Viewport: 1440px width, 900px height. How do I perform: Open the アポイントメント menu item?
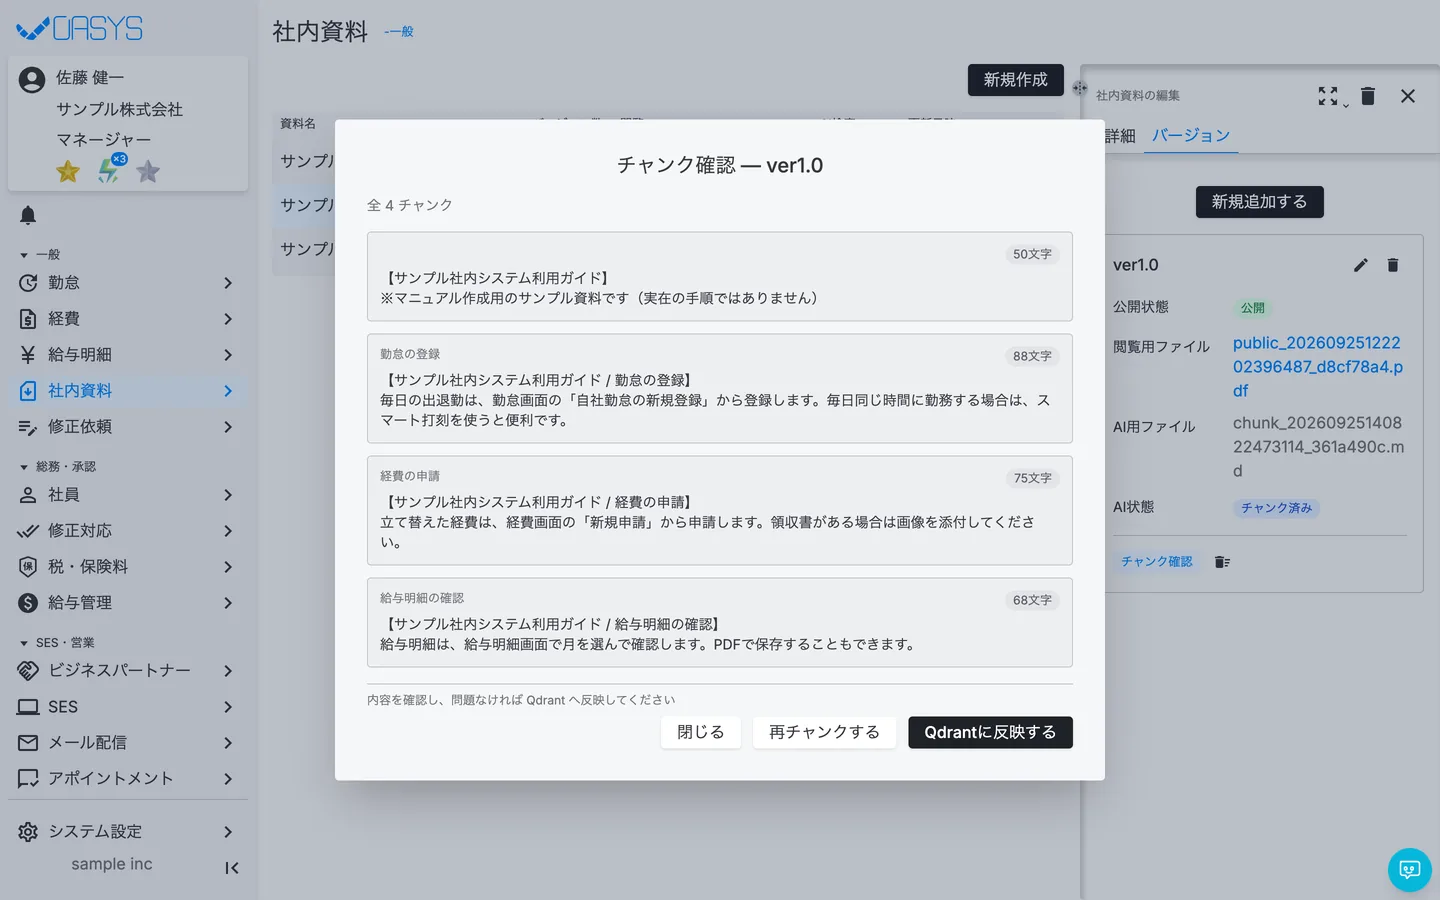(128, 779)
